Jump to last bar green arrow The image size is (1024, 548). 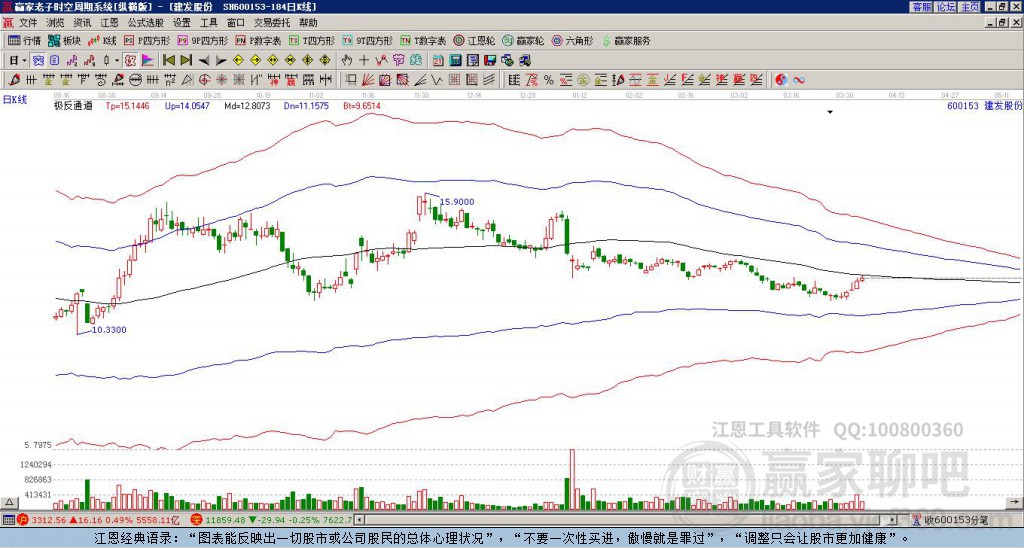click(186, 61)
